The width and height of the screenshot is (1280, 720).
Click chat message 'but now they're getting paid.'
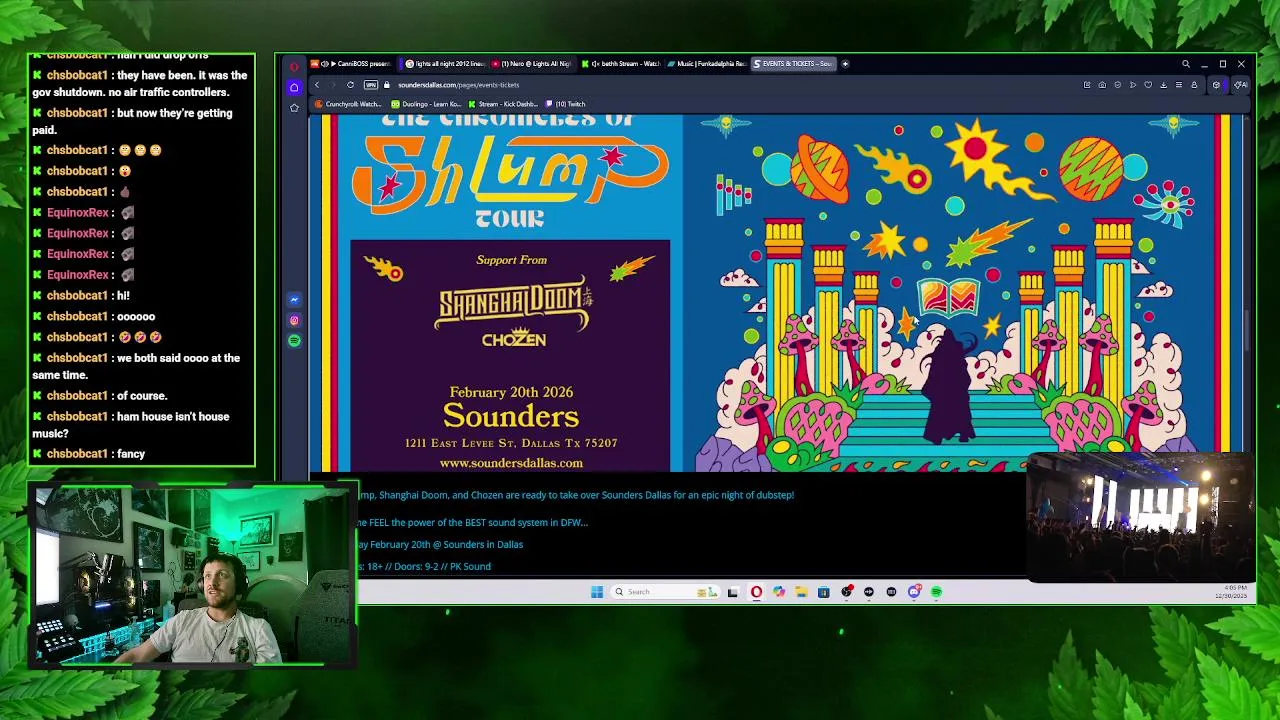[139, 121]
